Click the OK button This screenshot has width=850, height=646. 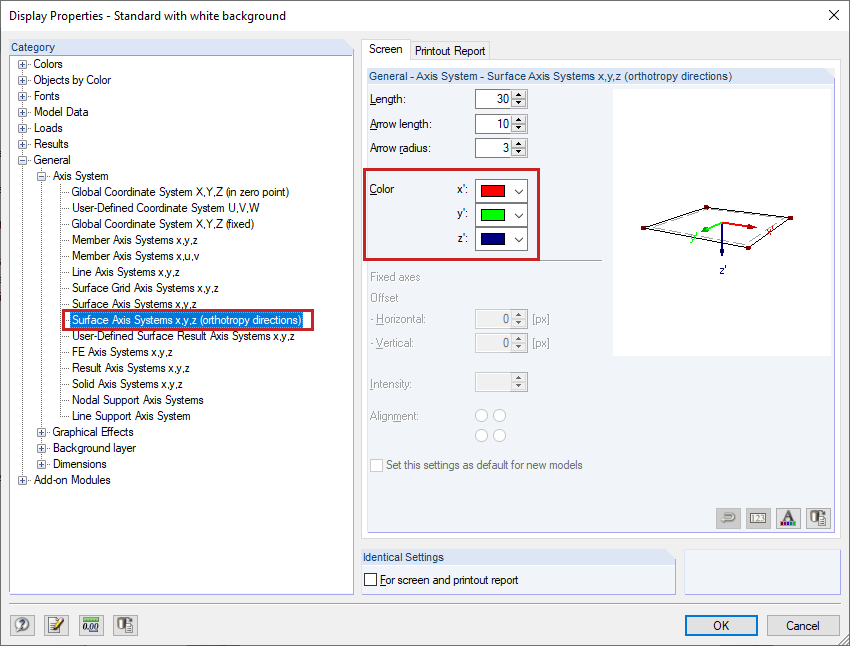click(x=721, y=624)
